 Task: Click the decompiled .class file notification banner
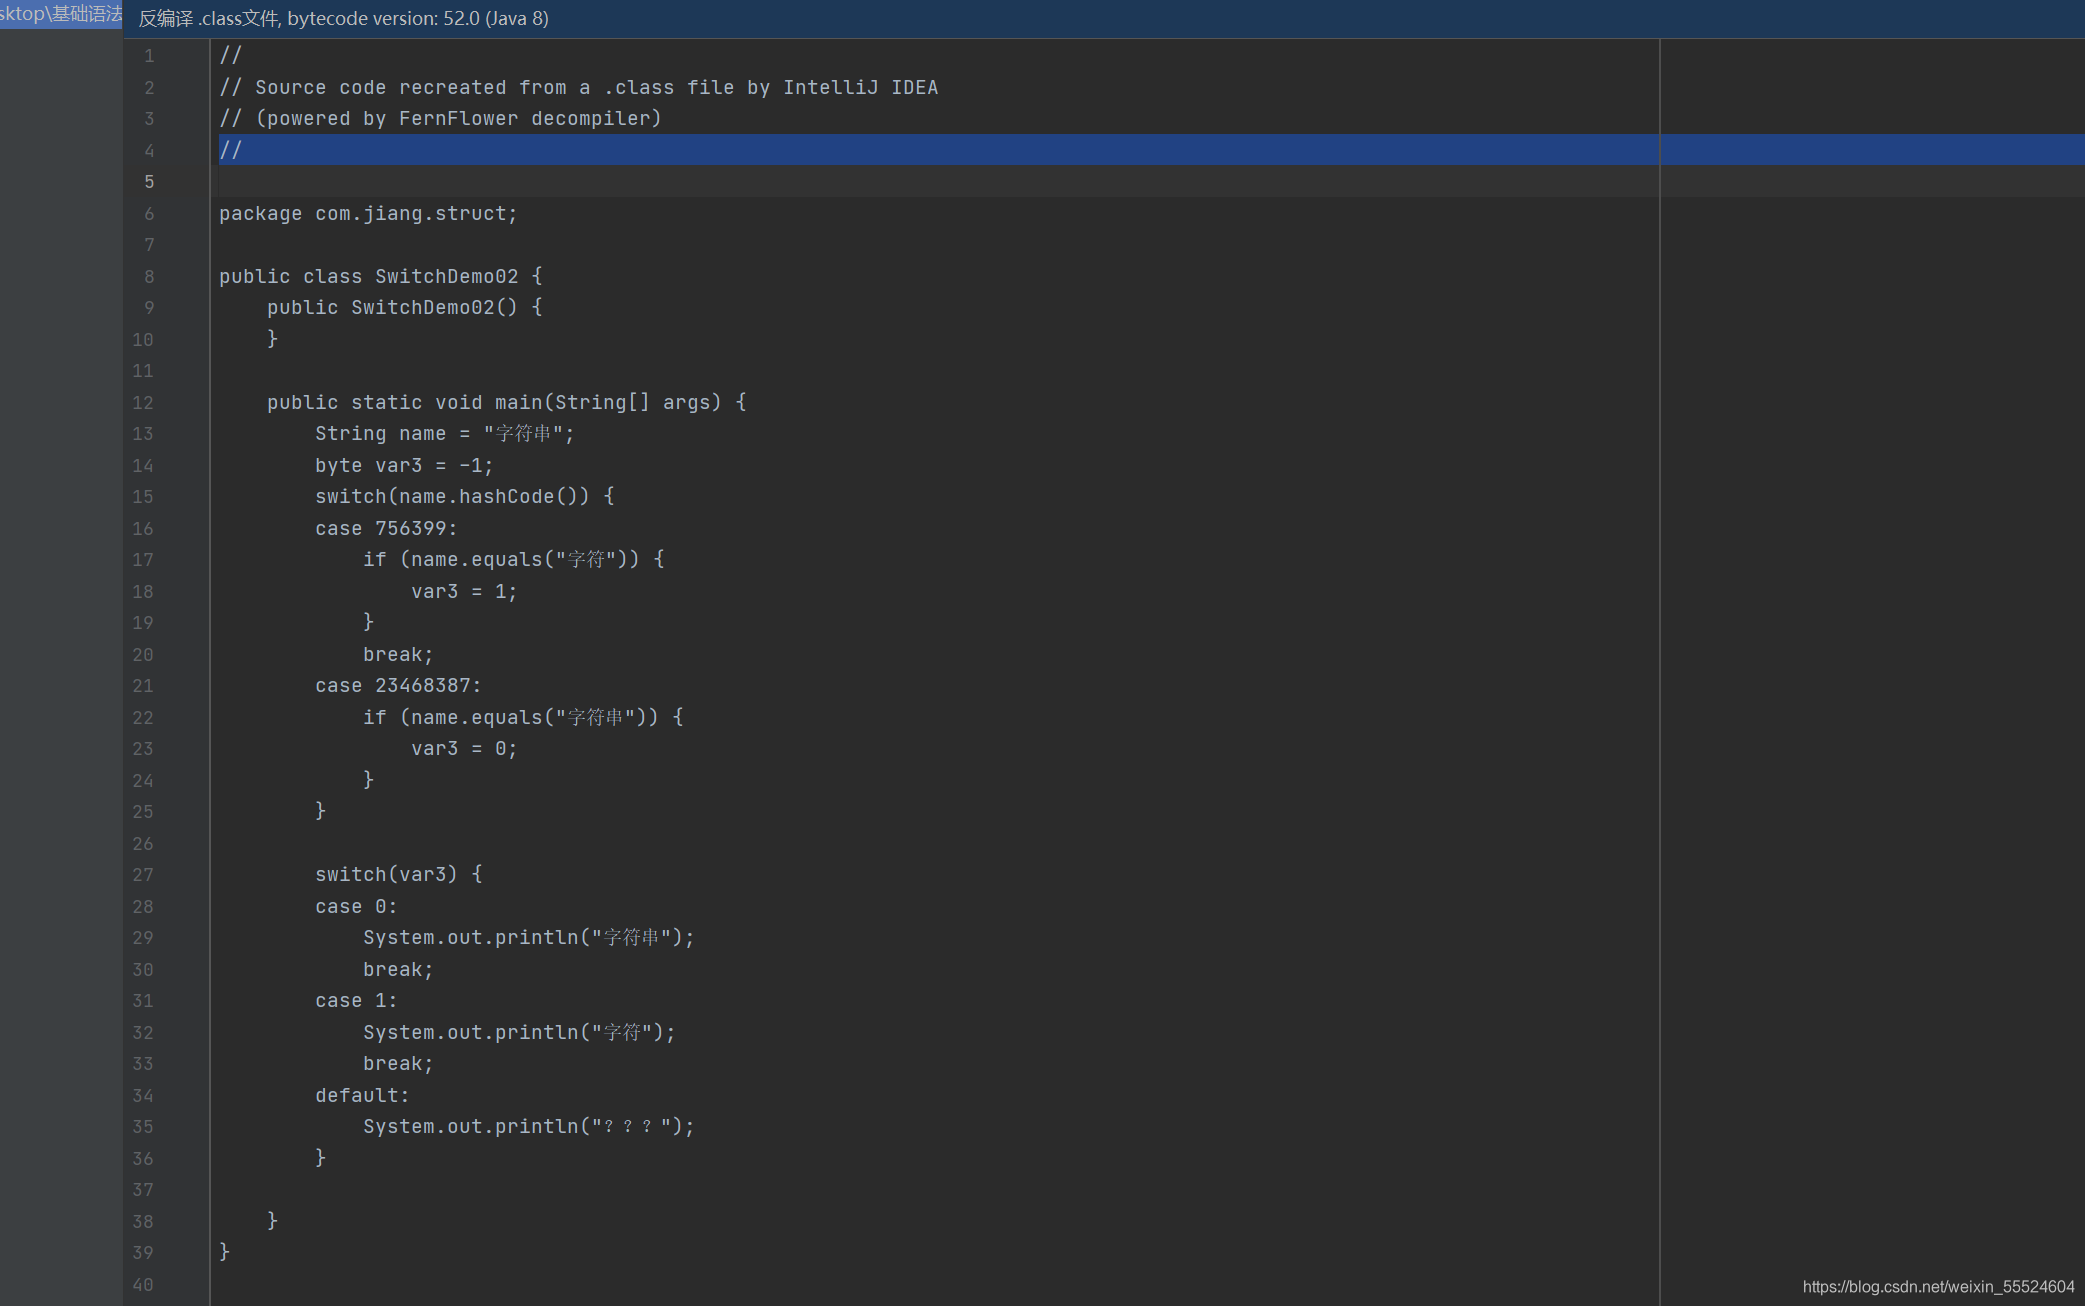click(x=1104, y=18)
